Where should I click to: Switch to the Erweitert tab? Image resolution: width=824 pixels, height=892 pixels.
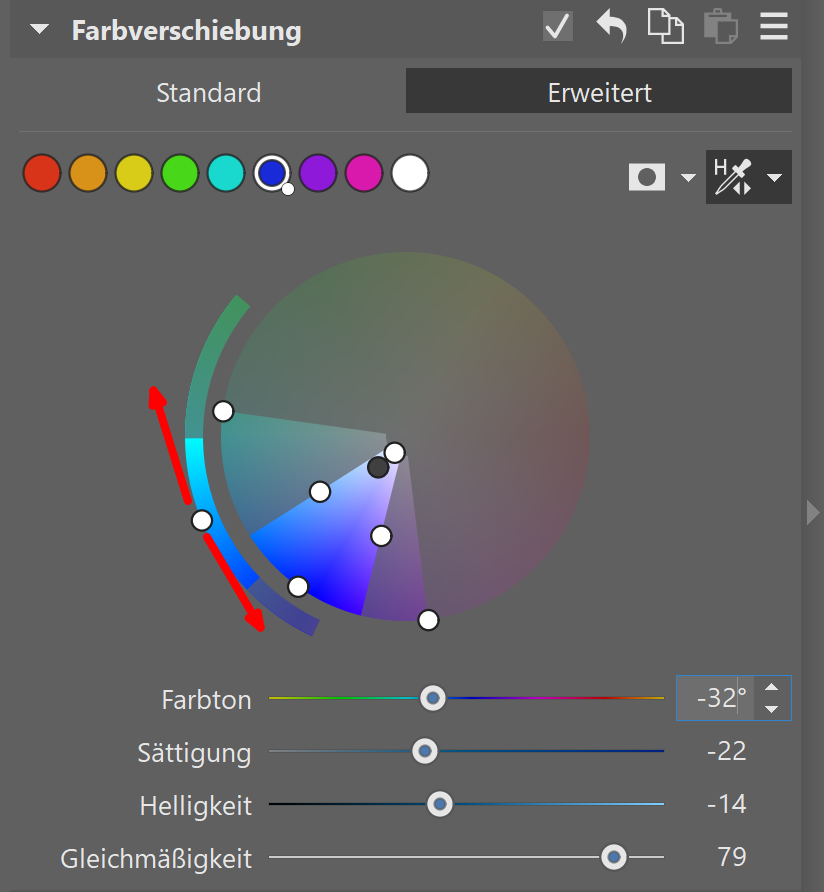coord(599,93)
